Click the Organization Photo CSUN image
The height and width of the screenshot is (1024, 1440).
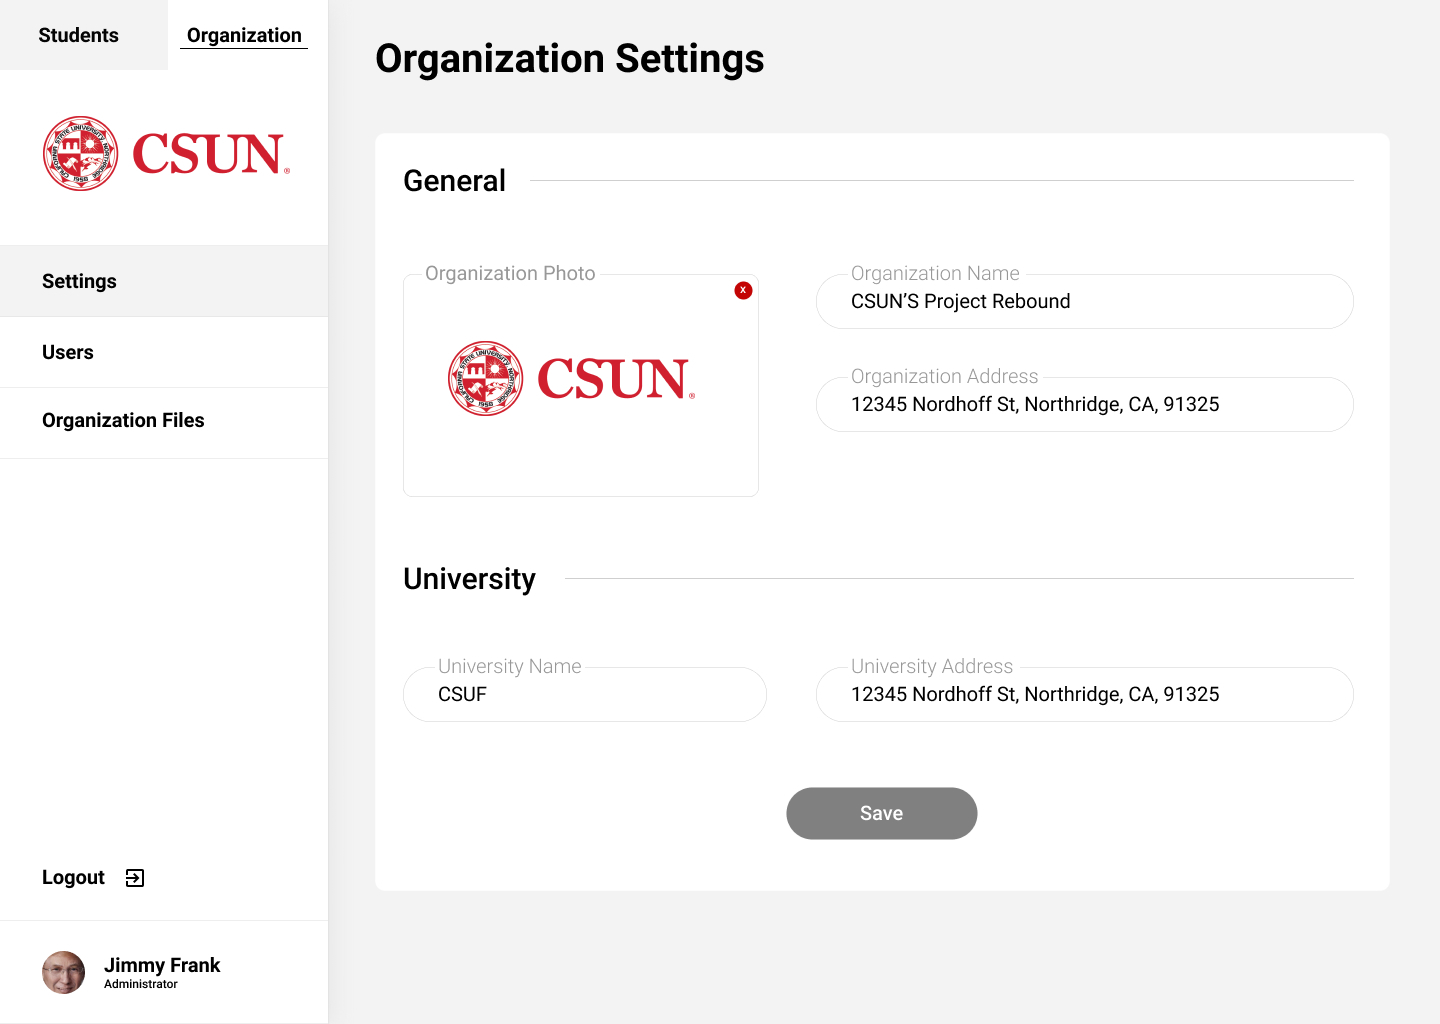point(571,378)
